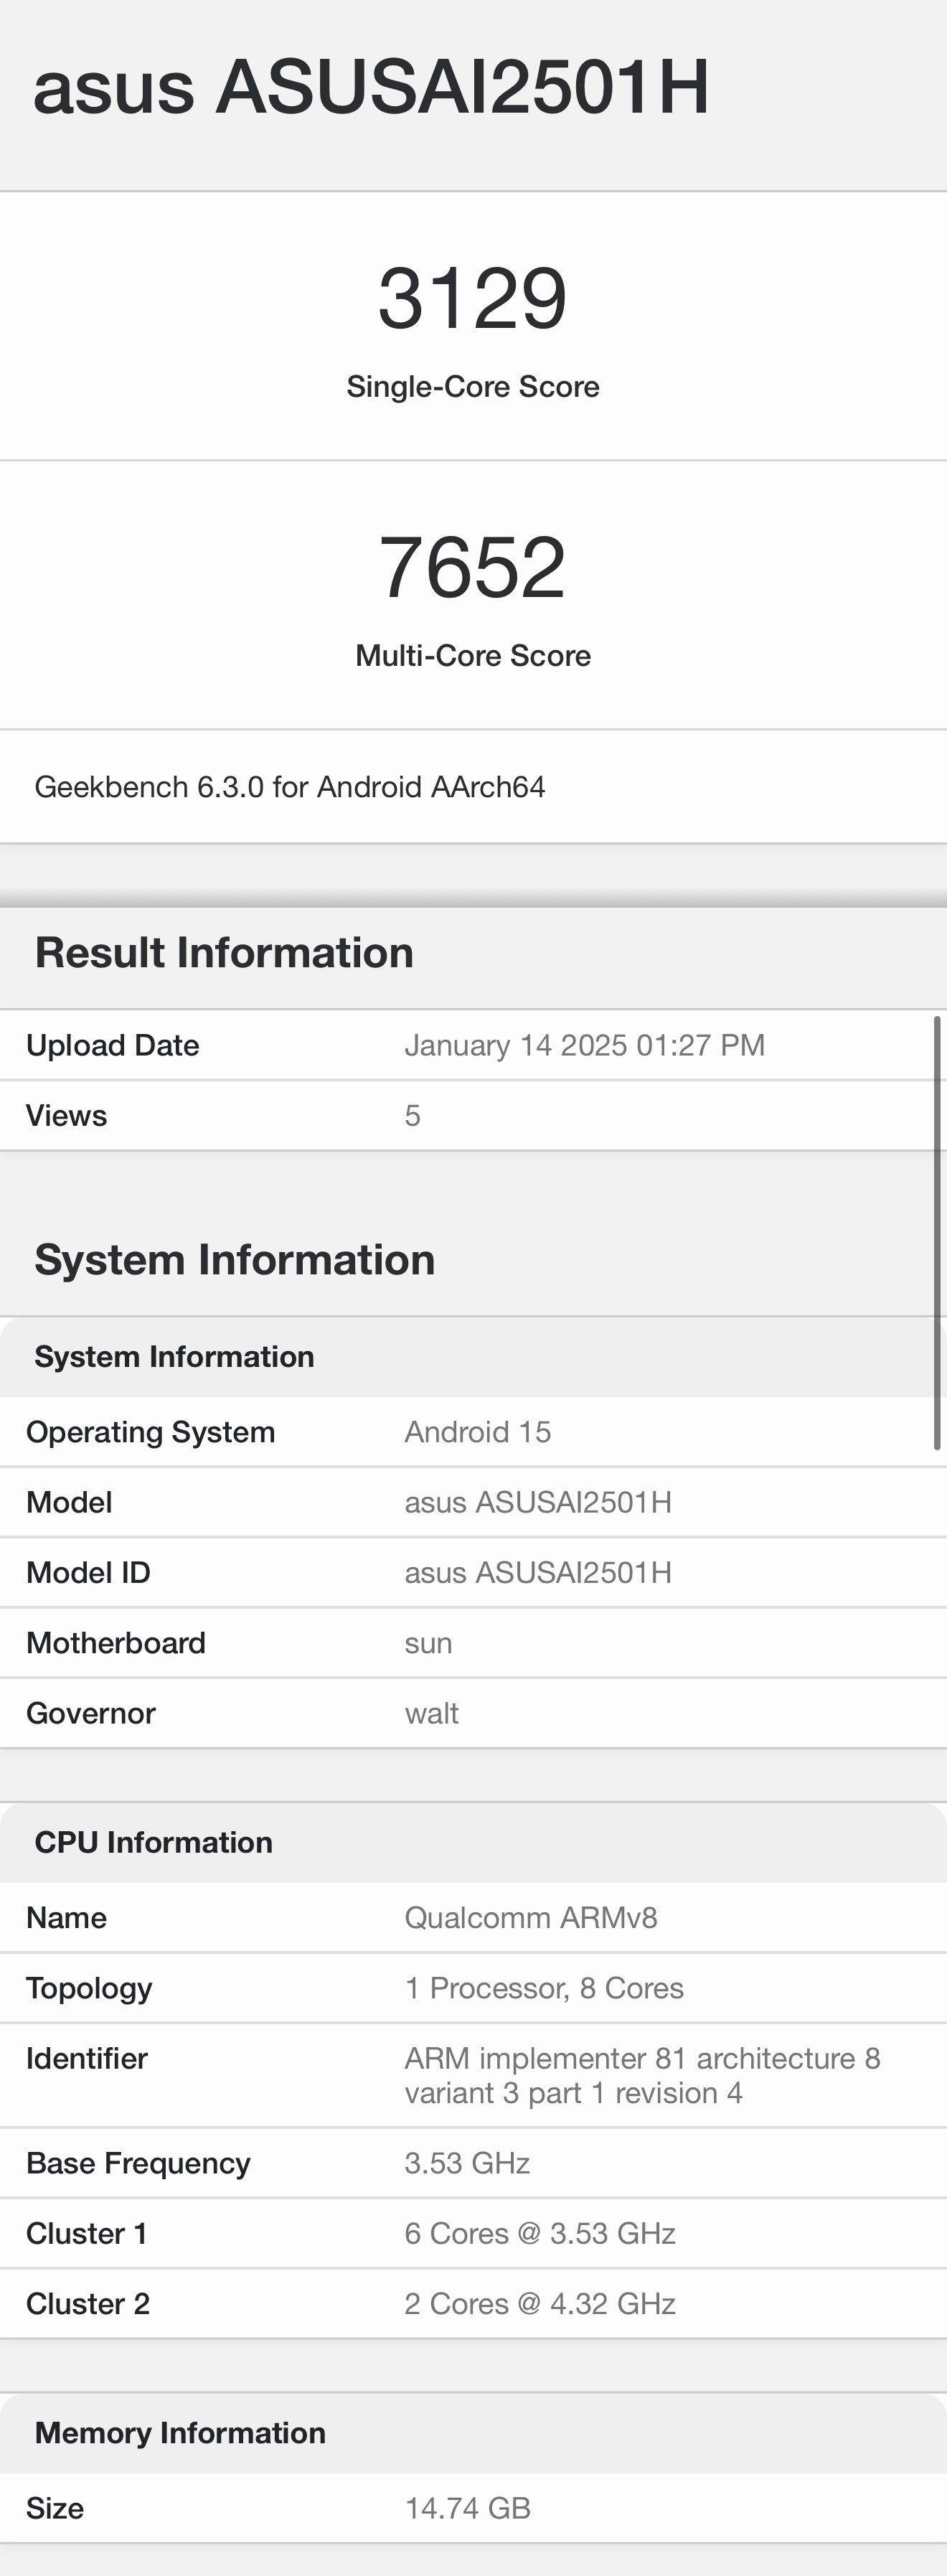Select the Model ID value asus ASUSAI2501H
The width and height of the screenshot is (947, 2576).
[x=538, y=1572]
